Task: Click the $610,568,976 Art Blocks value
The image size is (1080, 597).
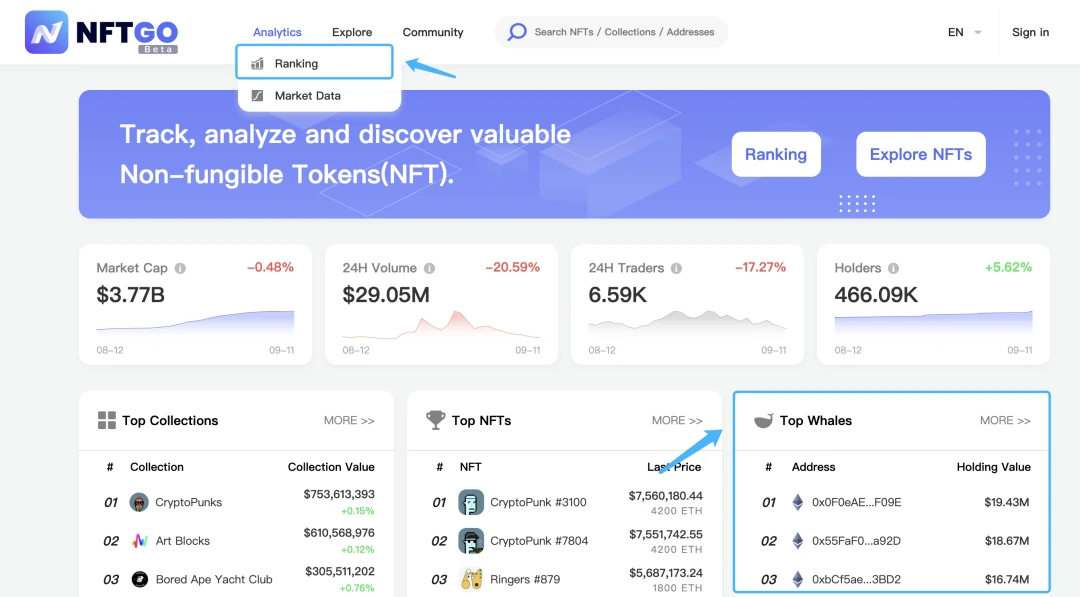Action: click(339, 532)
